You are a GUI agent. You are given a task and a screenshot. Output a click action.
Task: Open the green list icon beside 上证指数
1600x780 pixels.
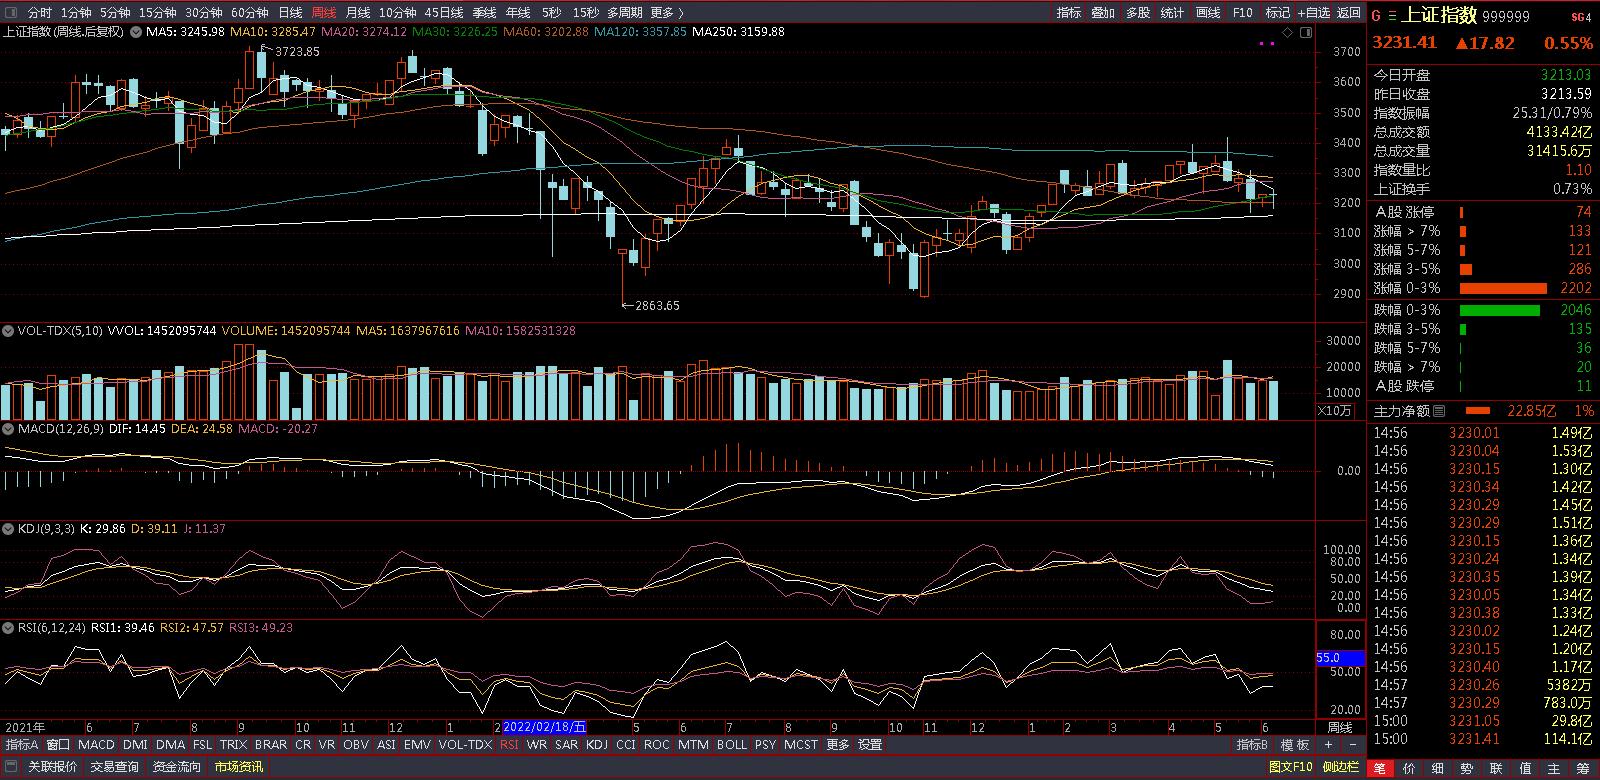click(x=1391, y=15)
